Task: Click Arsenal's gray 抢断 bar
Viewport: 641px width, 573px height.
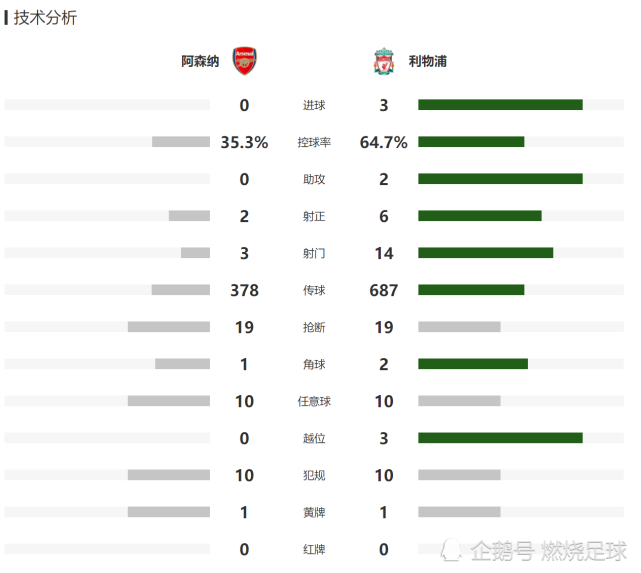Action: 169,327
